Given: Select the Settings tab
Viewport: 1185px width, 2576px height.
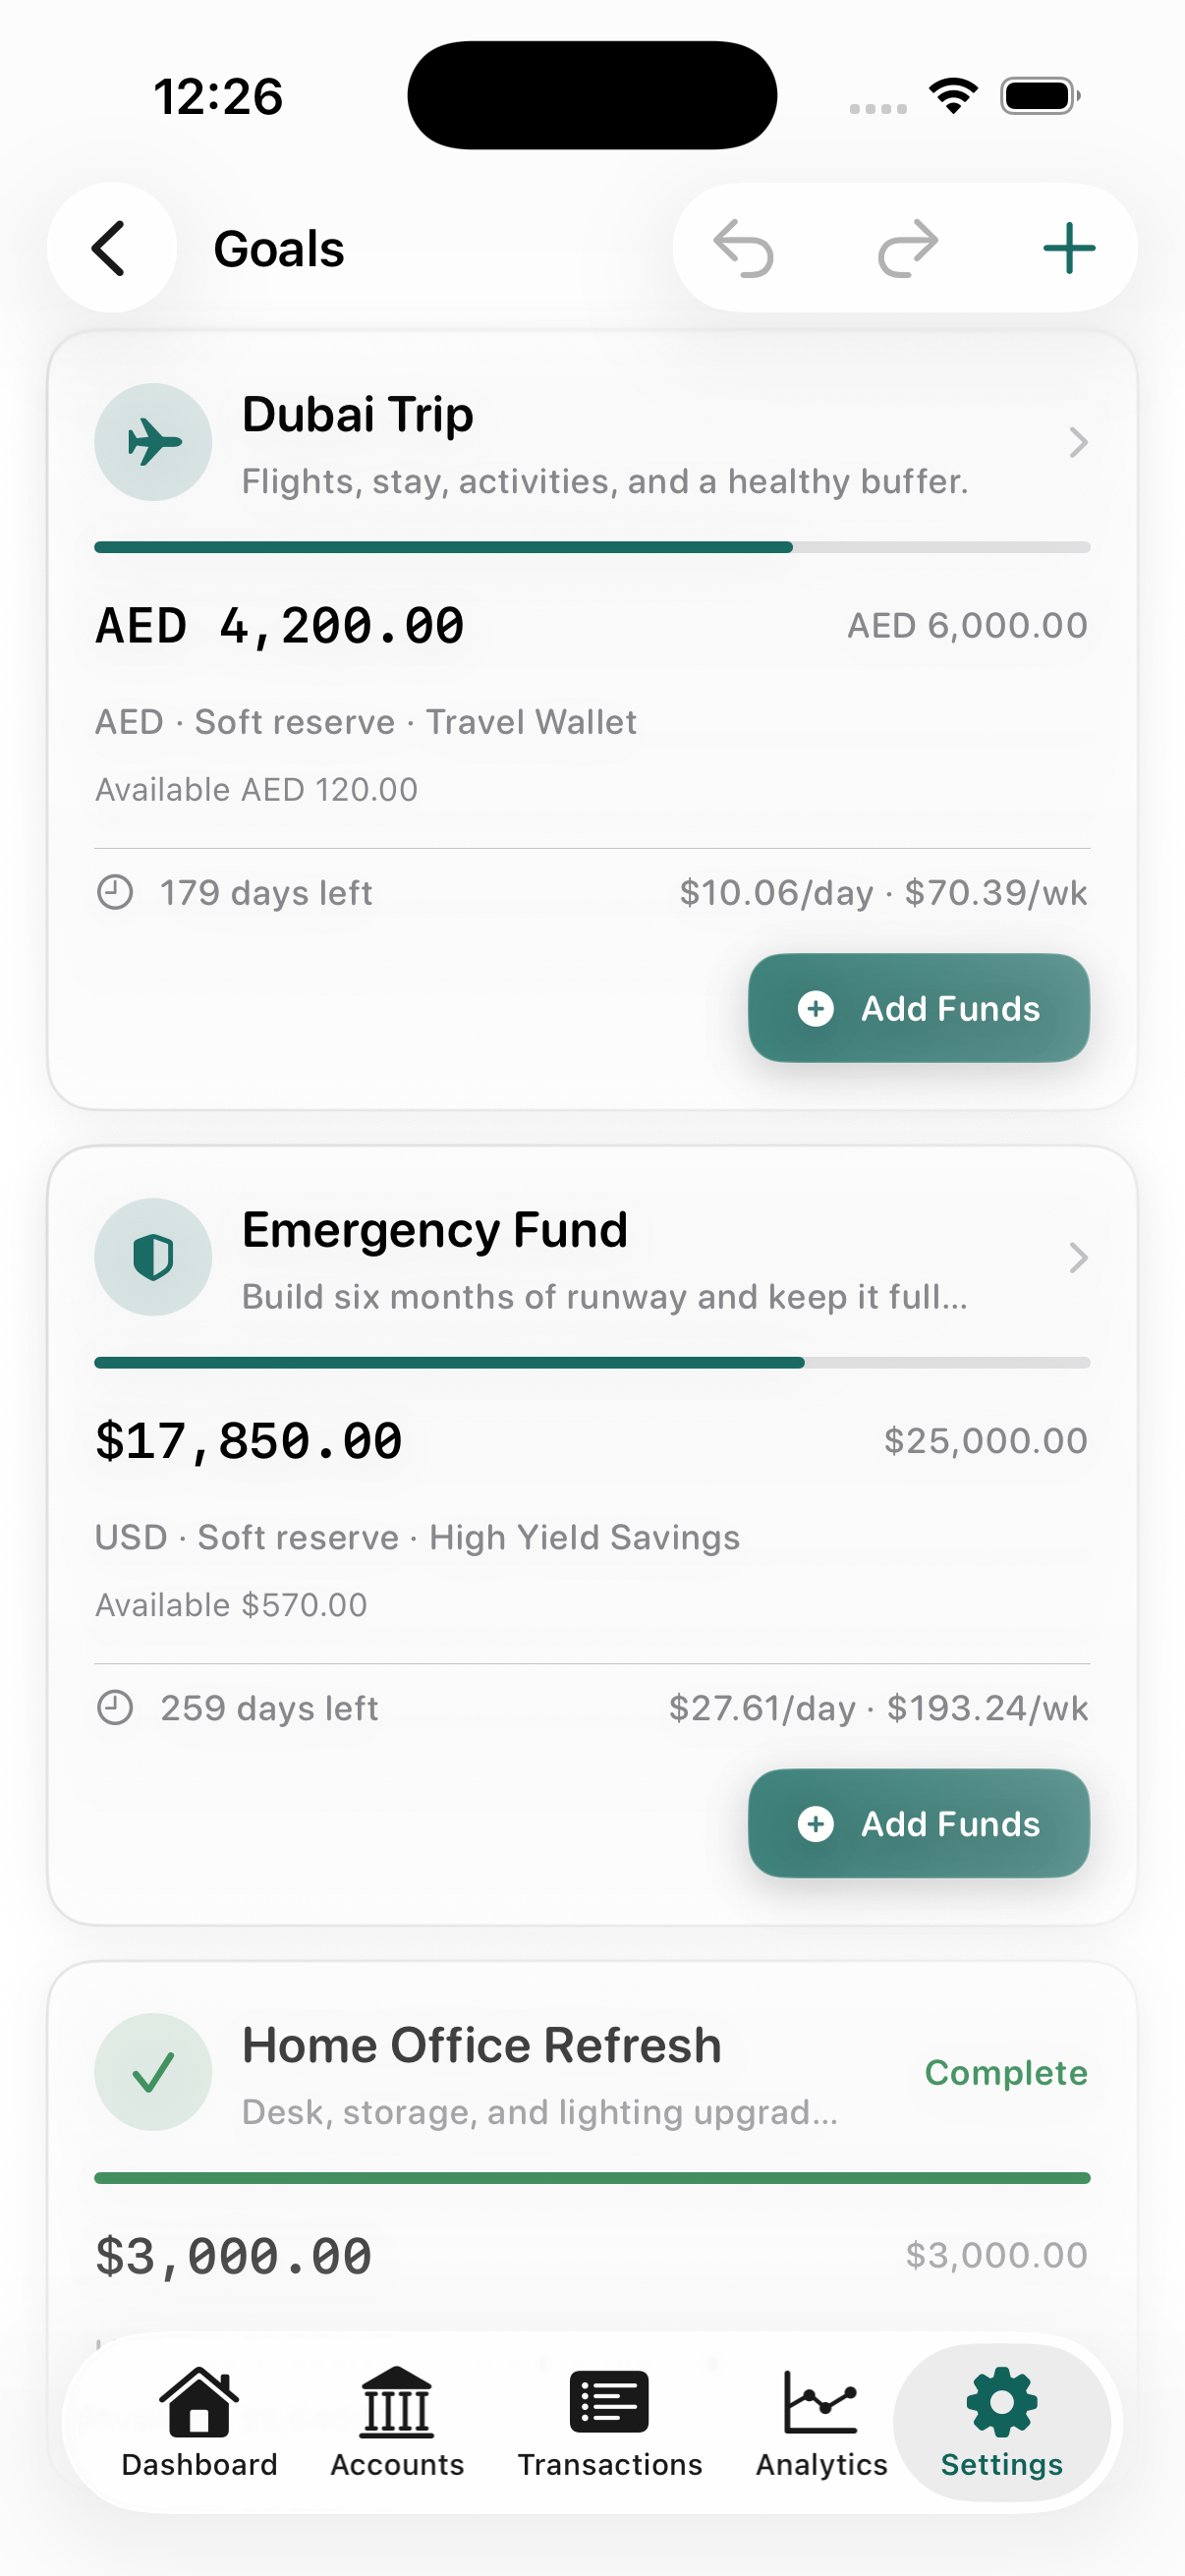Looking at the screenshot, I should click(1001, 2422).
